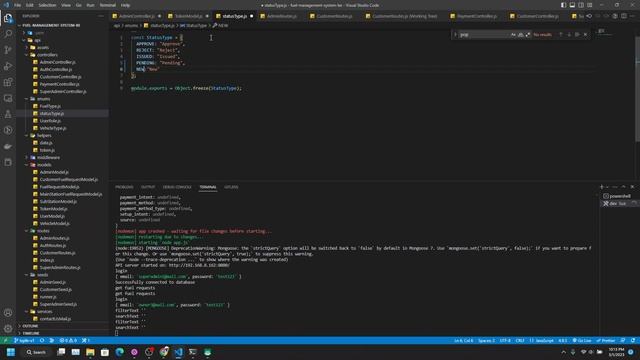Screen dimensions: 640x360
Task: Open the Search view in activity bar
Action: (x=8, y=34)
